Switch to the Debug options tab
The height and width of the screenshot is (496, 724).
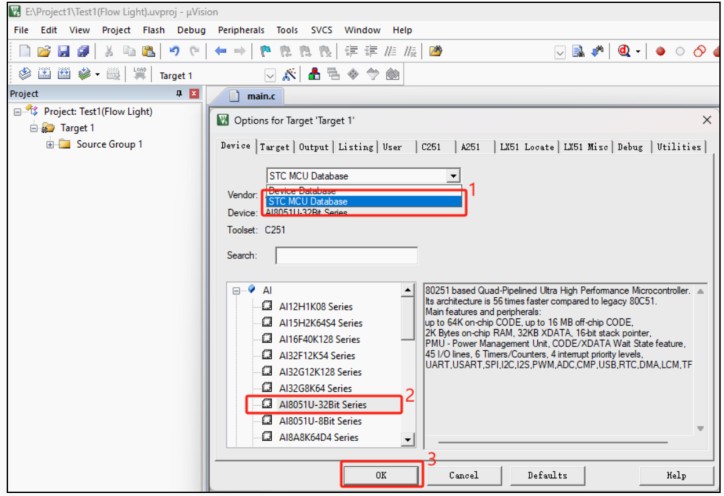point(630,147)
